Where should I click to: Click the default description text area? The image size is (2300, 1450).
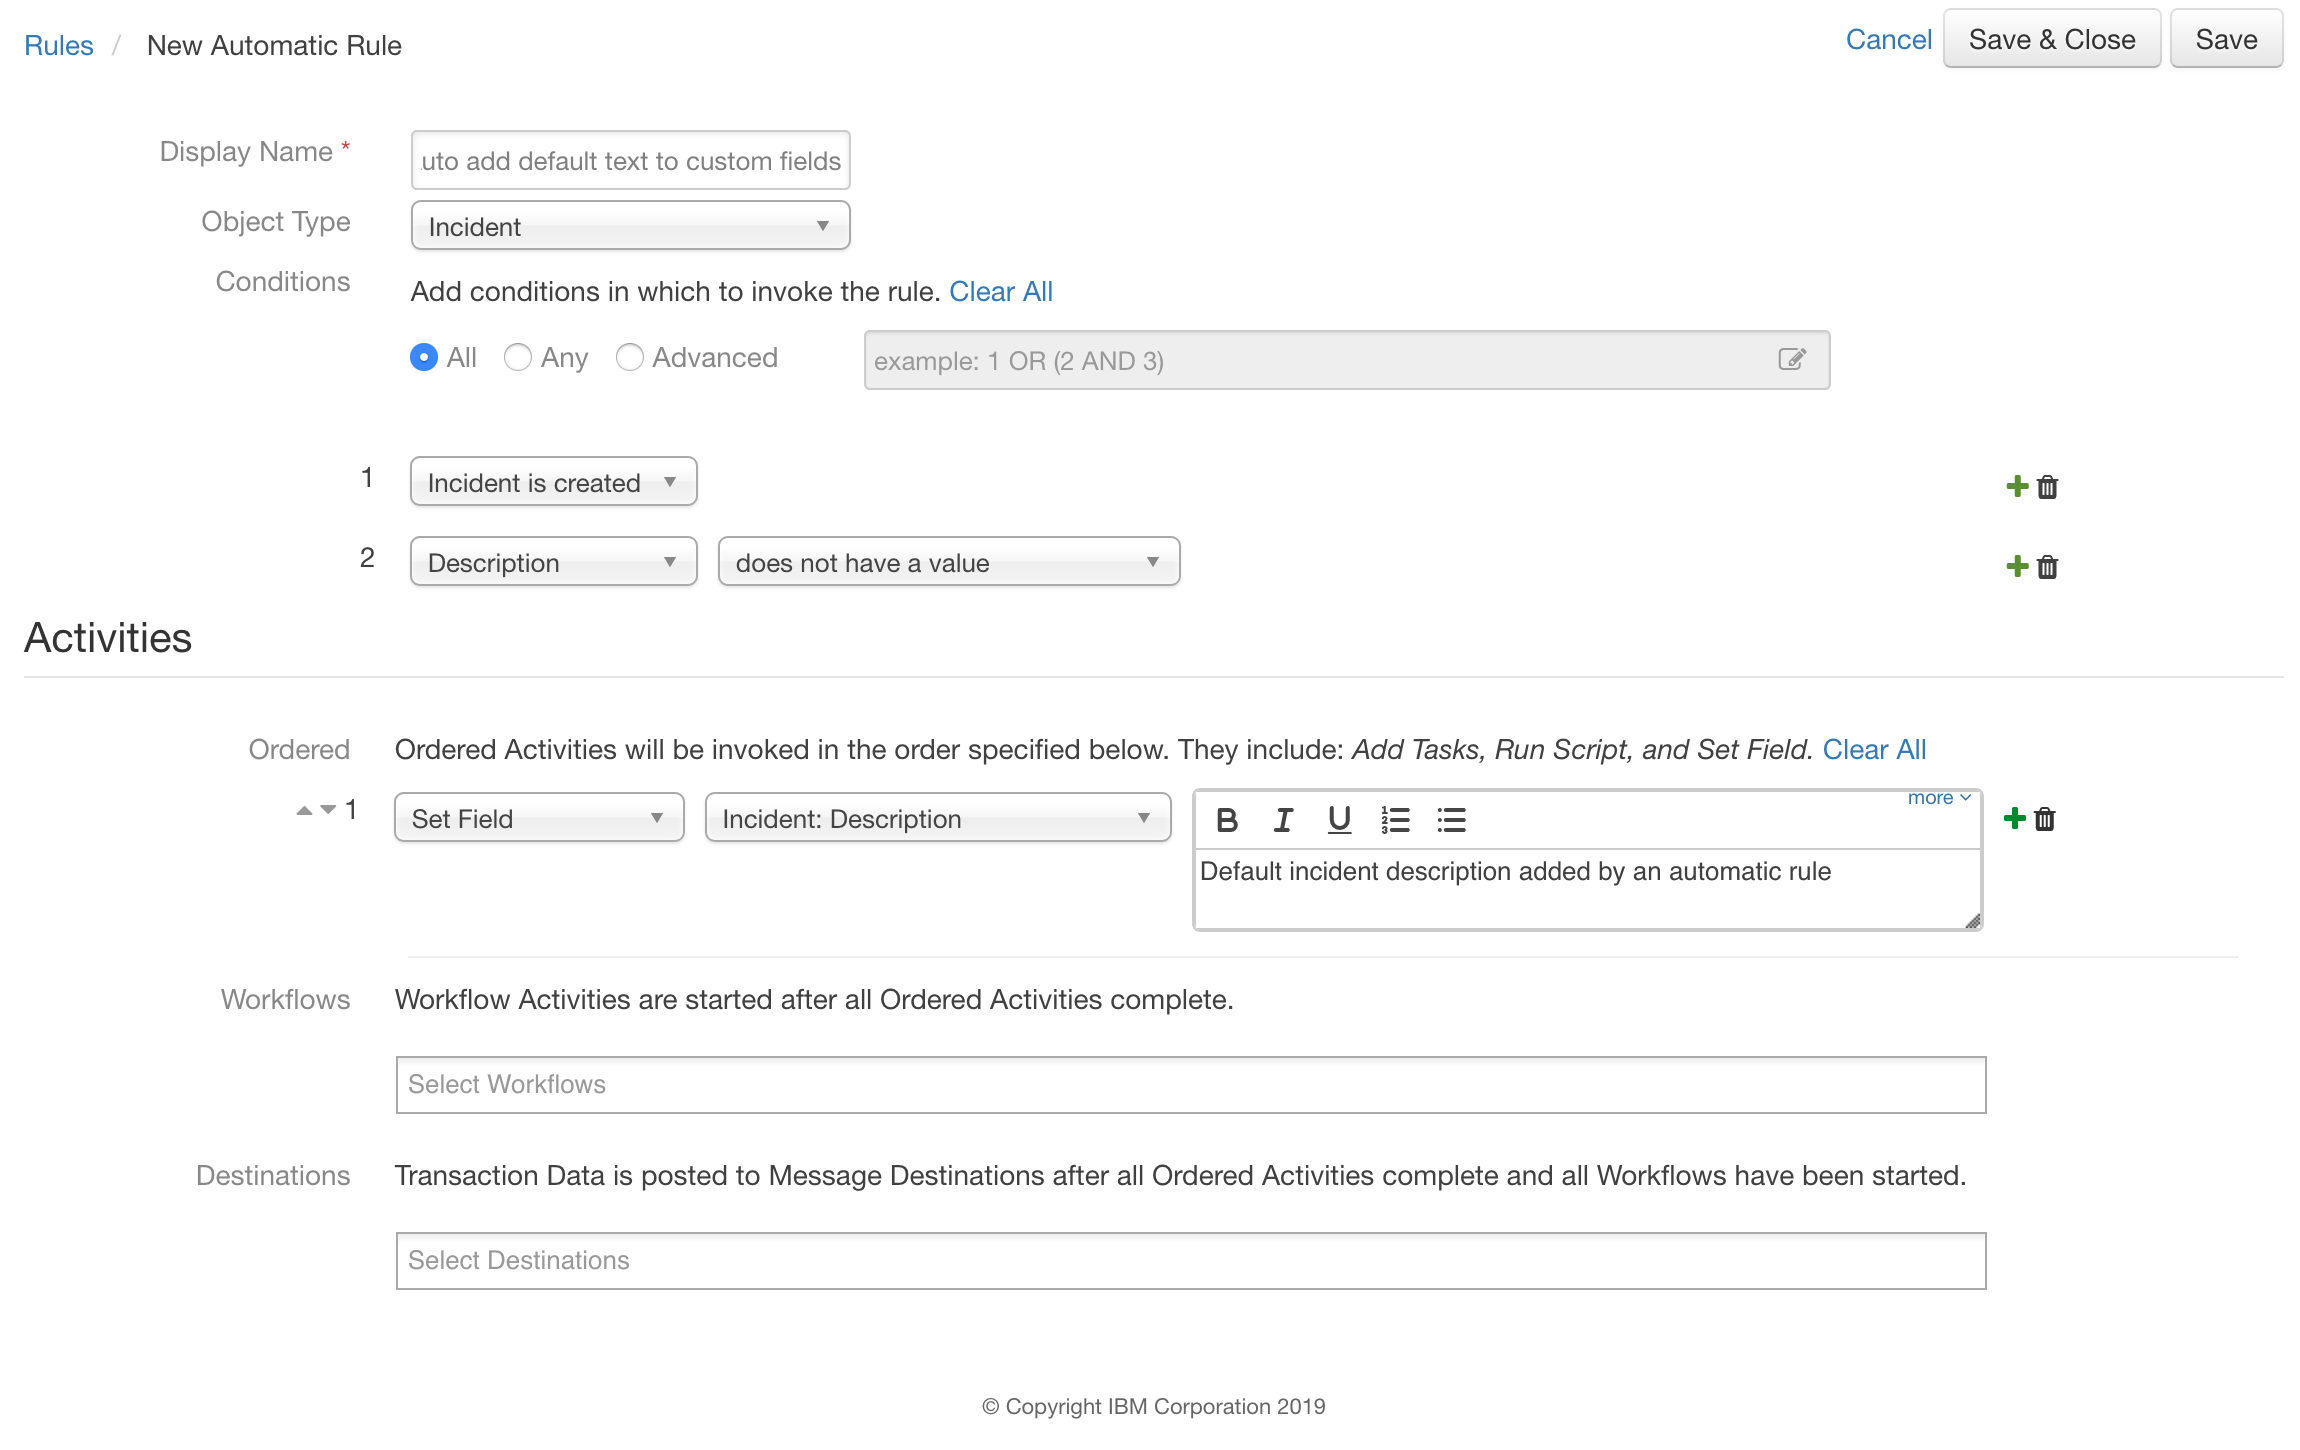pyautogui.click(x=1587, y=888)
